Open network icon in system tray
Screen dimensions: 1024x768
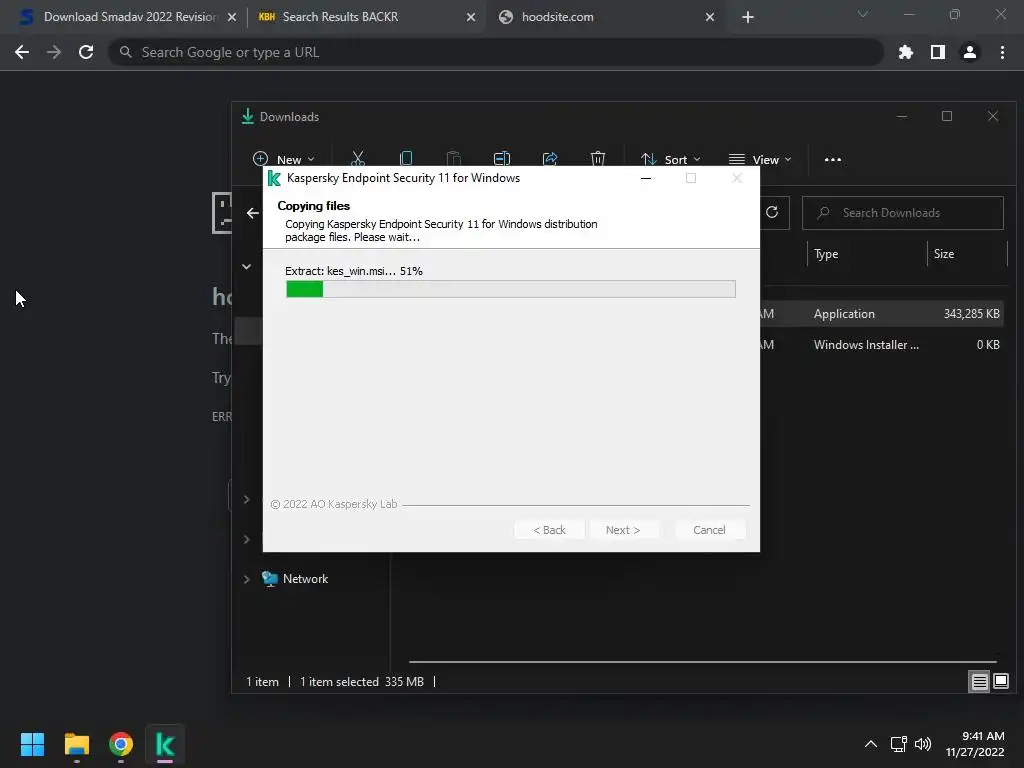pyautogui.click(x=899, y=744)
